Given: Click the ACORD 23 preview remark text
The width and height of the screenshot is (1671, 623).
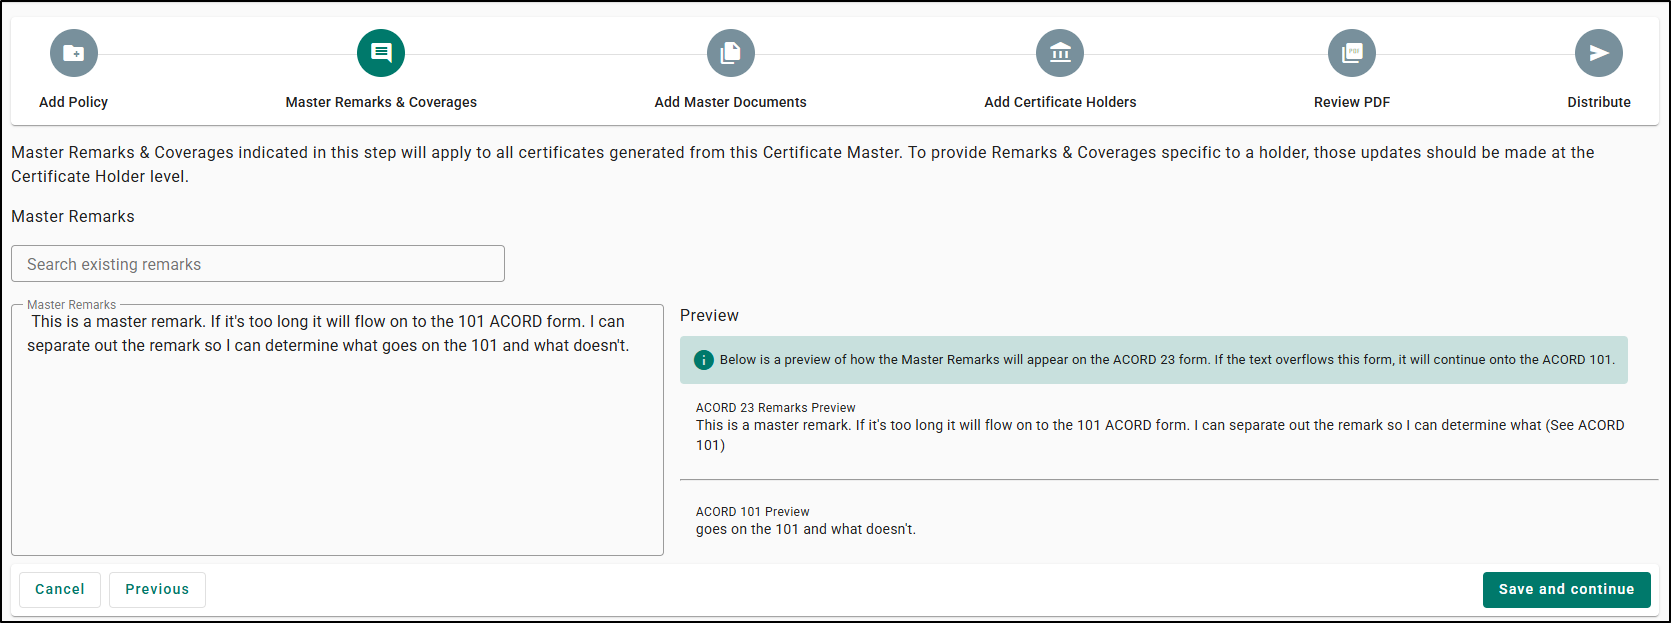Looking at the screenshot, I should (x=1160, y=435).
